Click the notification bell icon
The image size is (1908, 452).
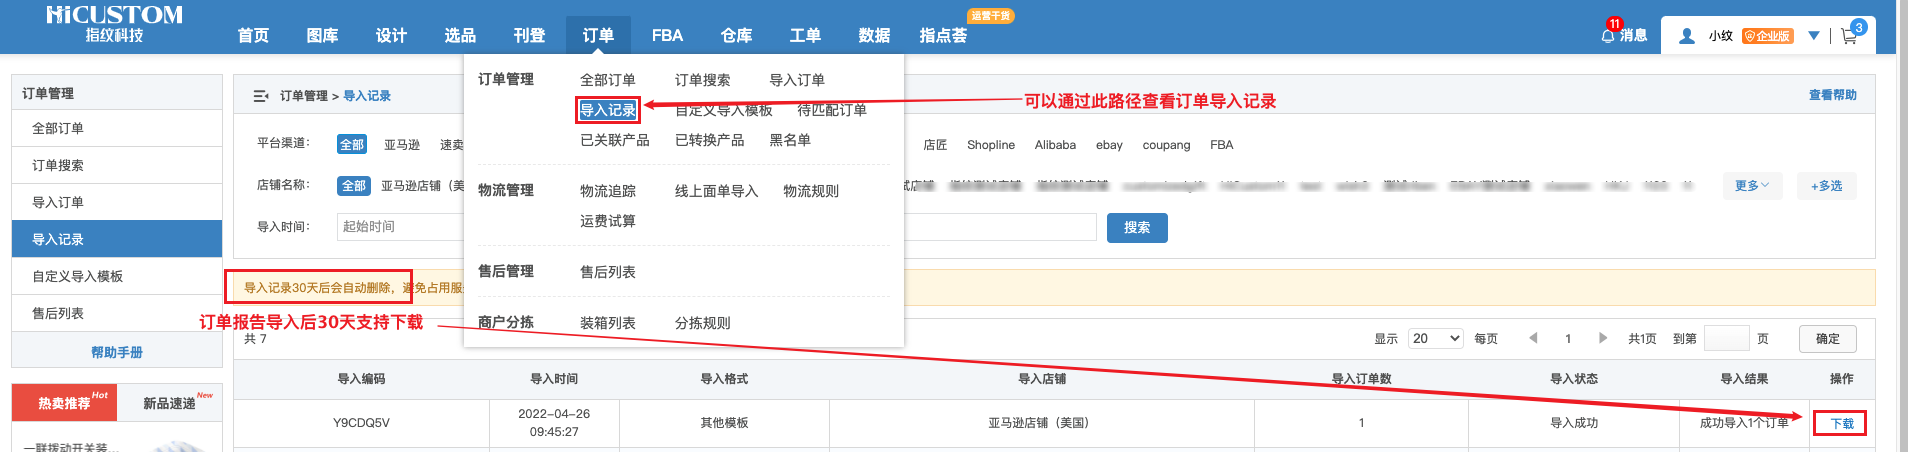click(1608, 35)
